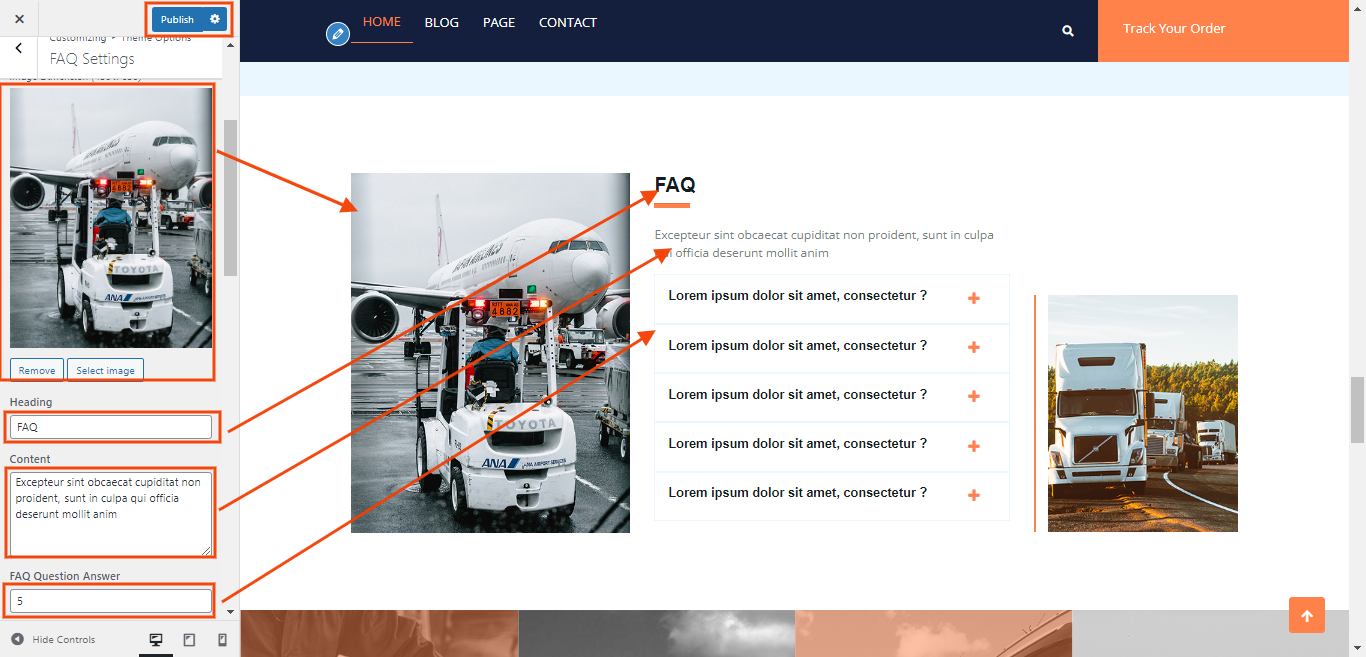Viewport: 1366px width, 657px height.
Task: Open publish settings gear icon
Action: point(215,19)
